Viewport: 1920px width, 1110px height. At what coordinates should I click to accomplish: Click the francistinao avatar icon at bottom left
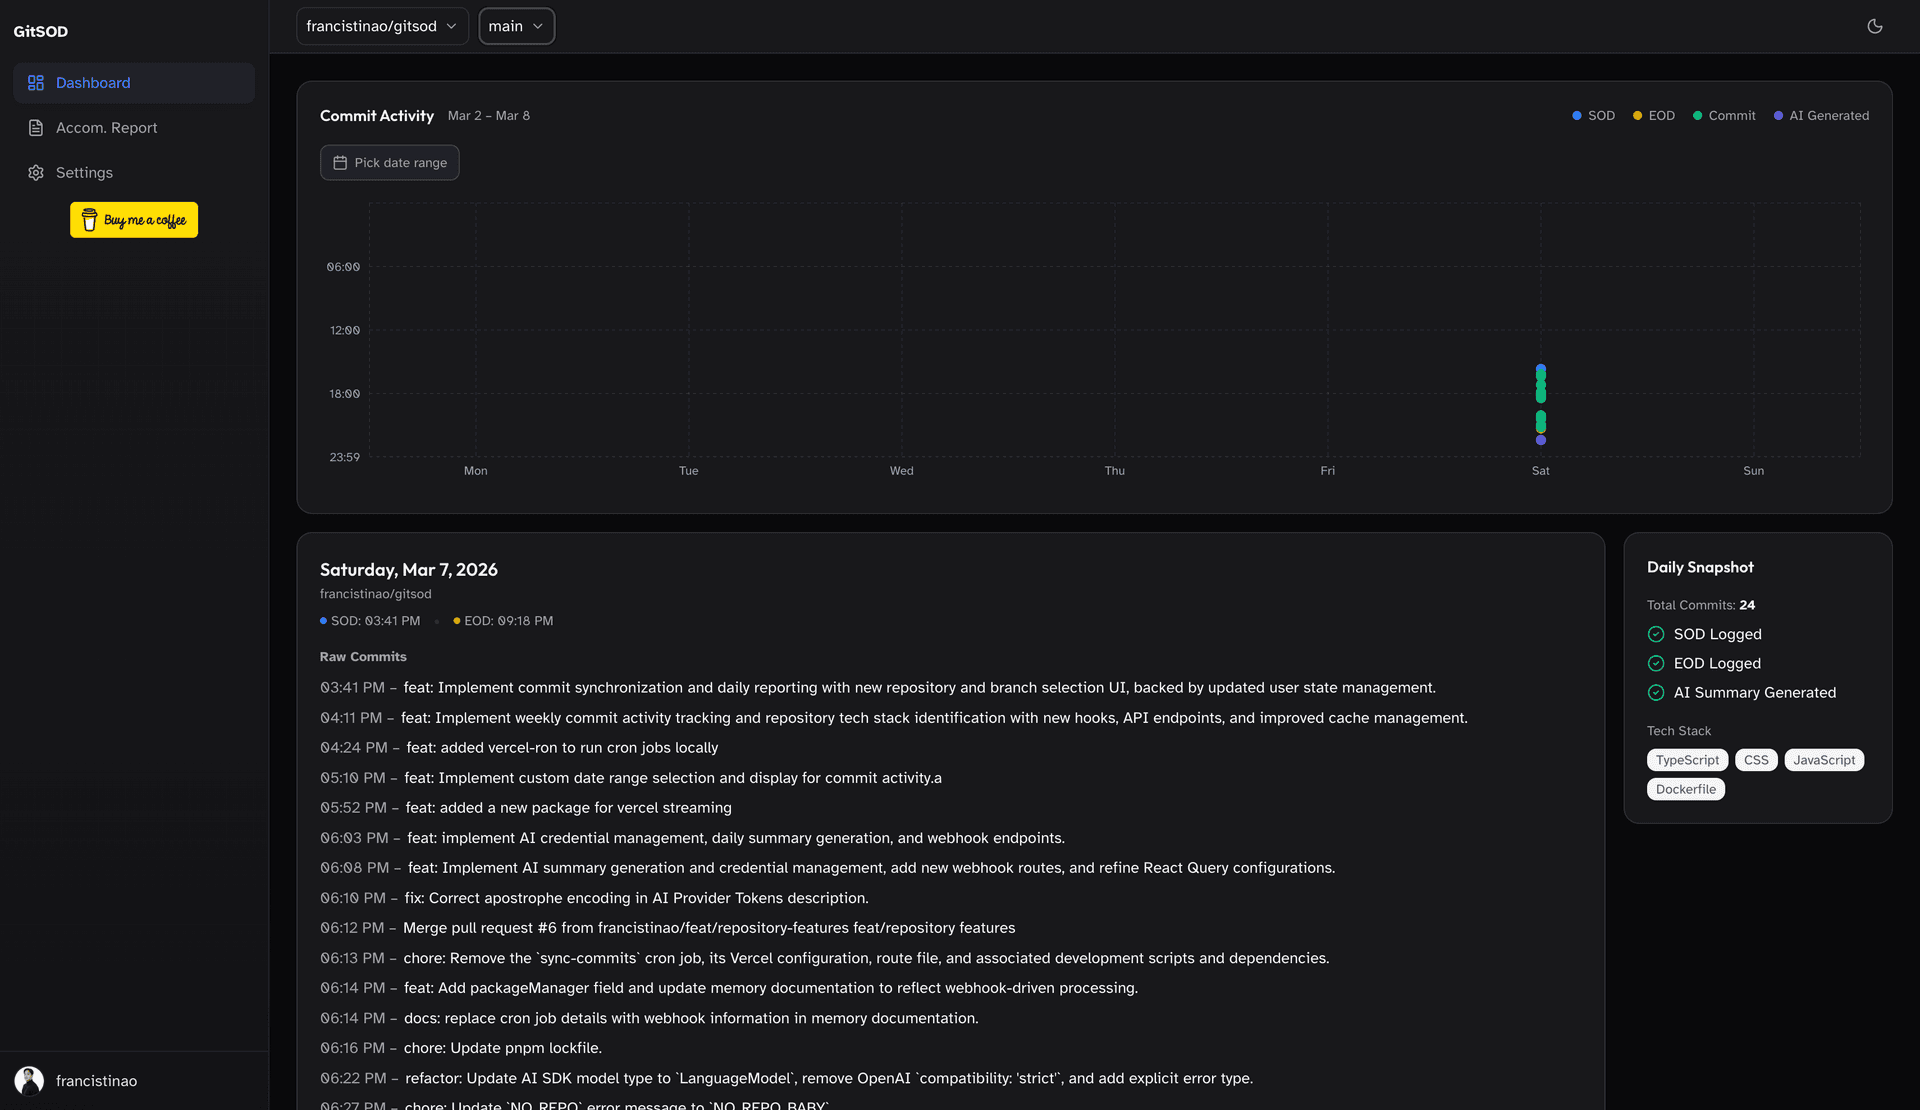click(x=28, y=1080)
